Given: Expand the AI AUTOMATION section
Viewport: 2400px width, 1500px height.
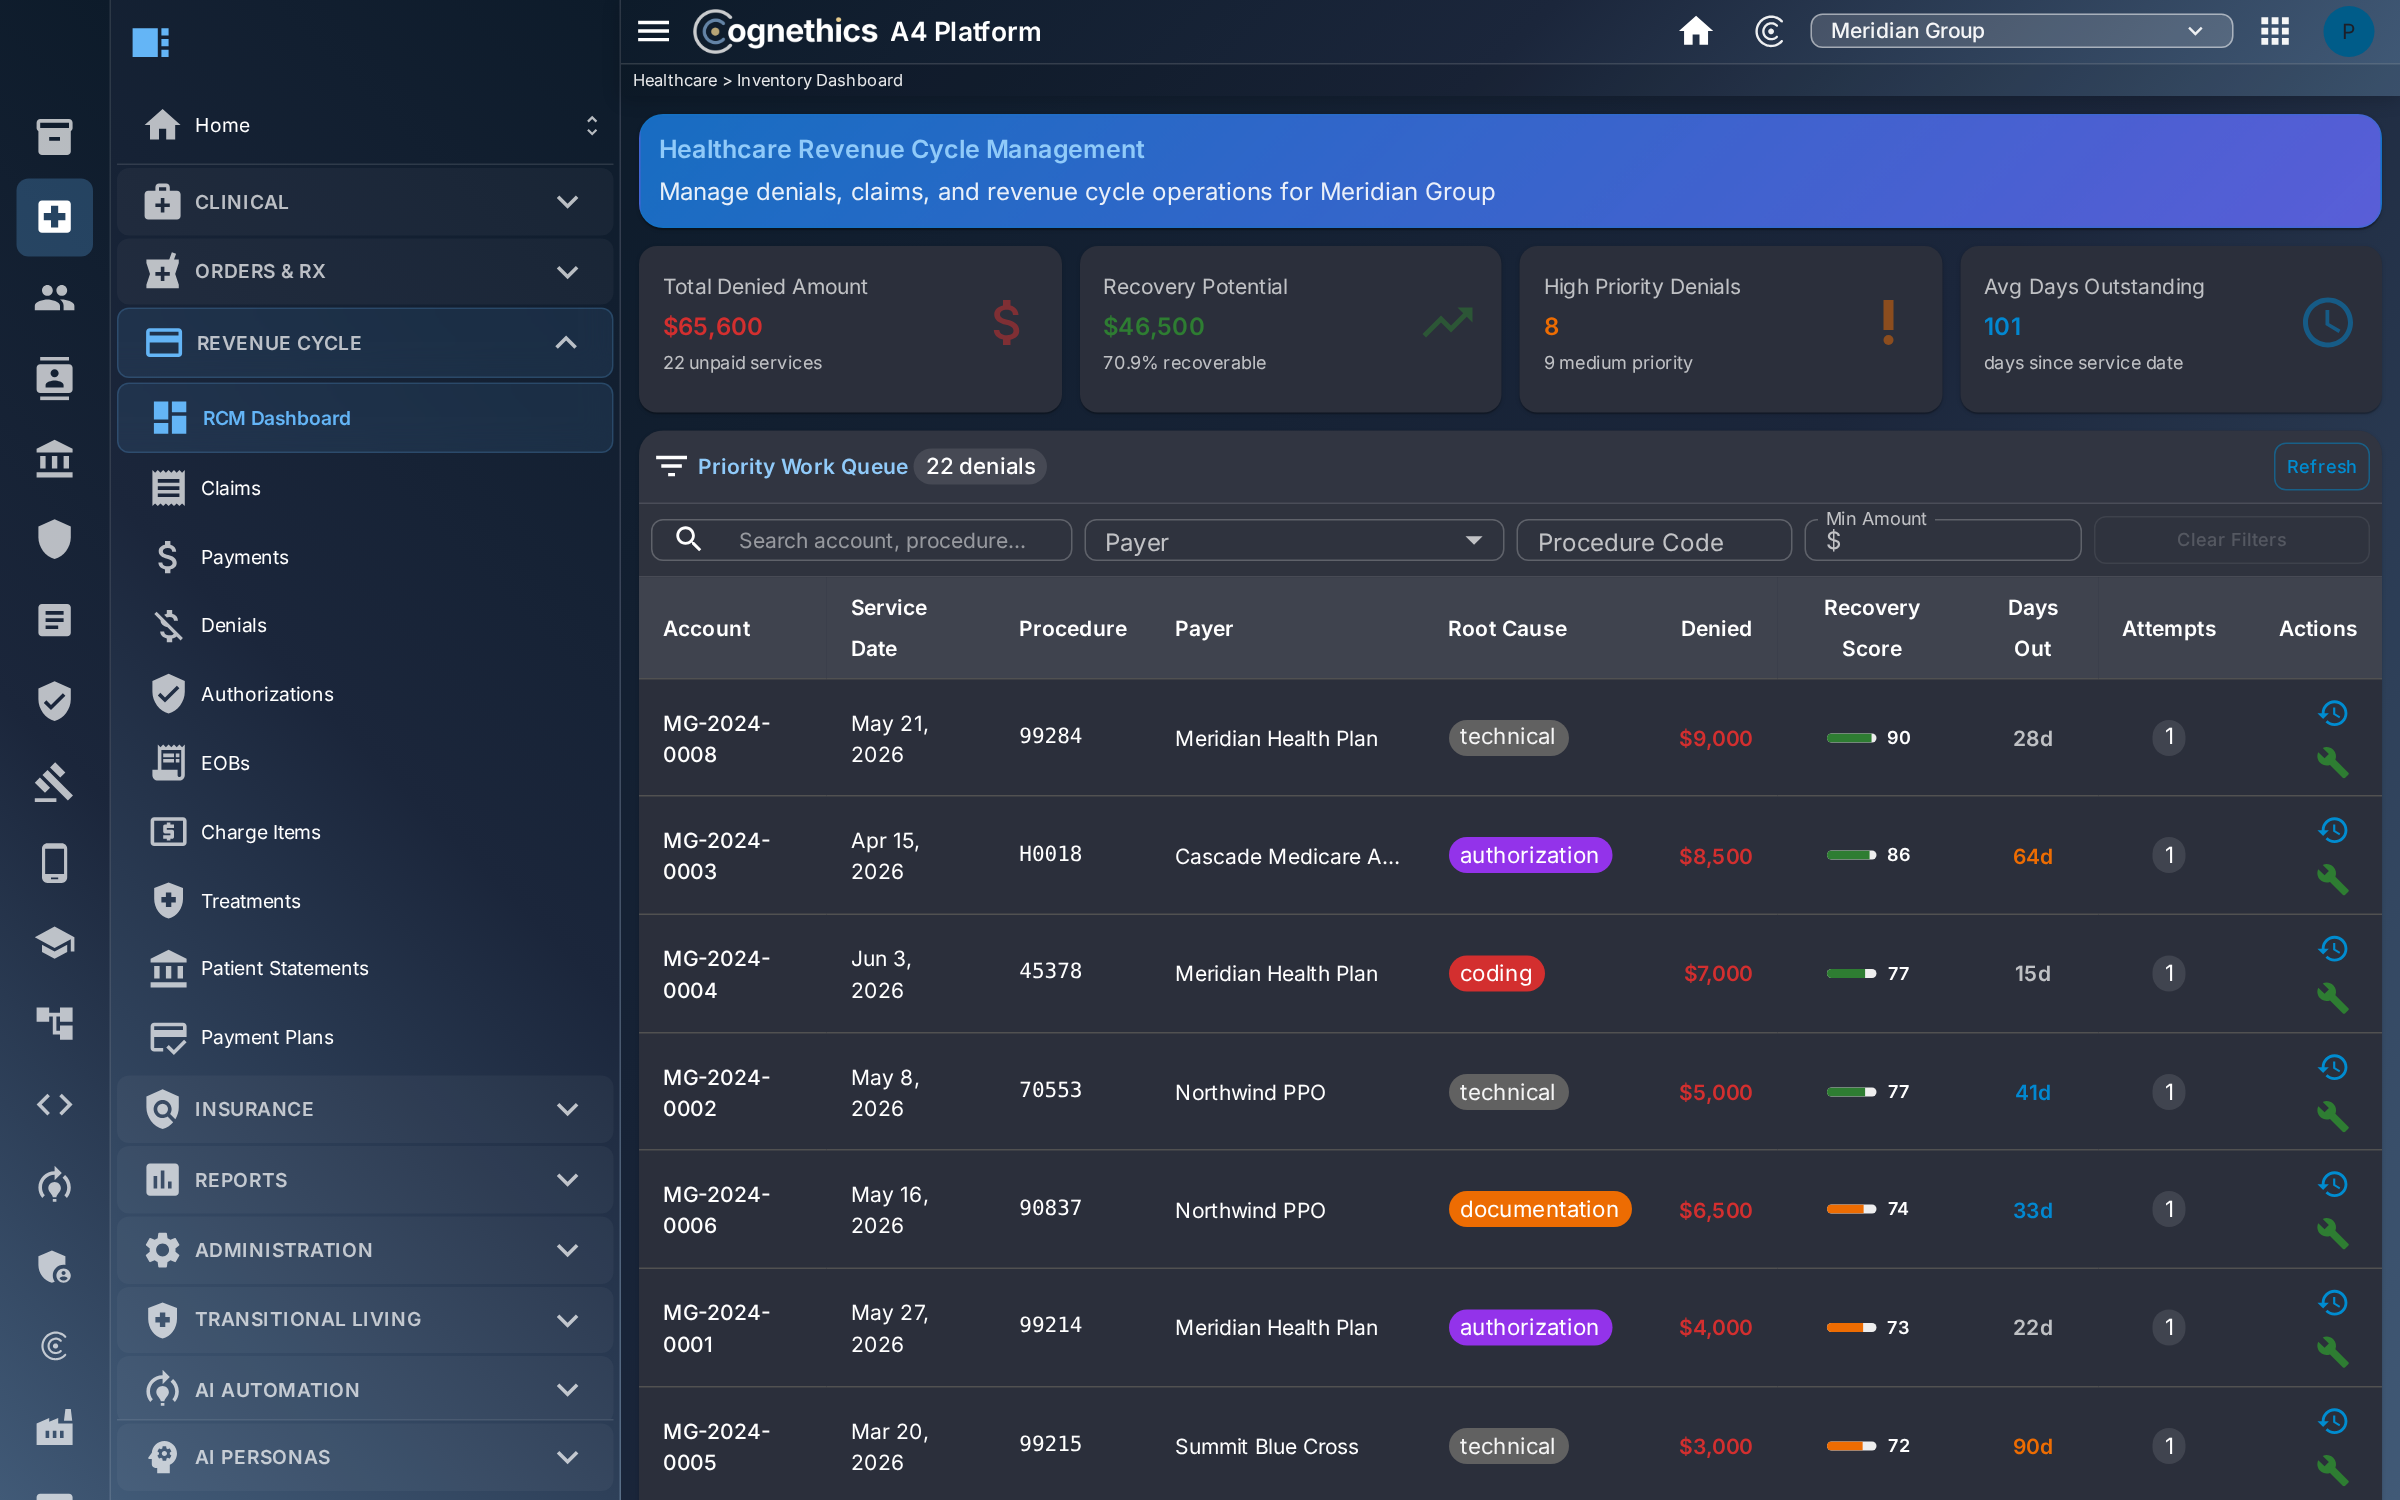Looking at the screenshot, I should (x=365, y=1390).
